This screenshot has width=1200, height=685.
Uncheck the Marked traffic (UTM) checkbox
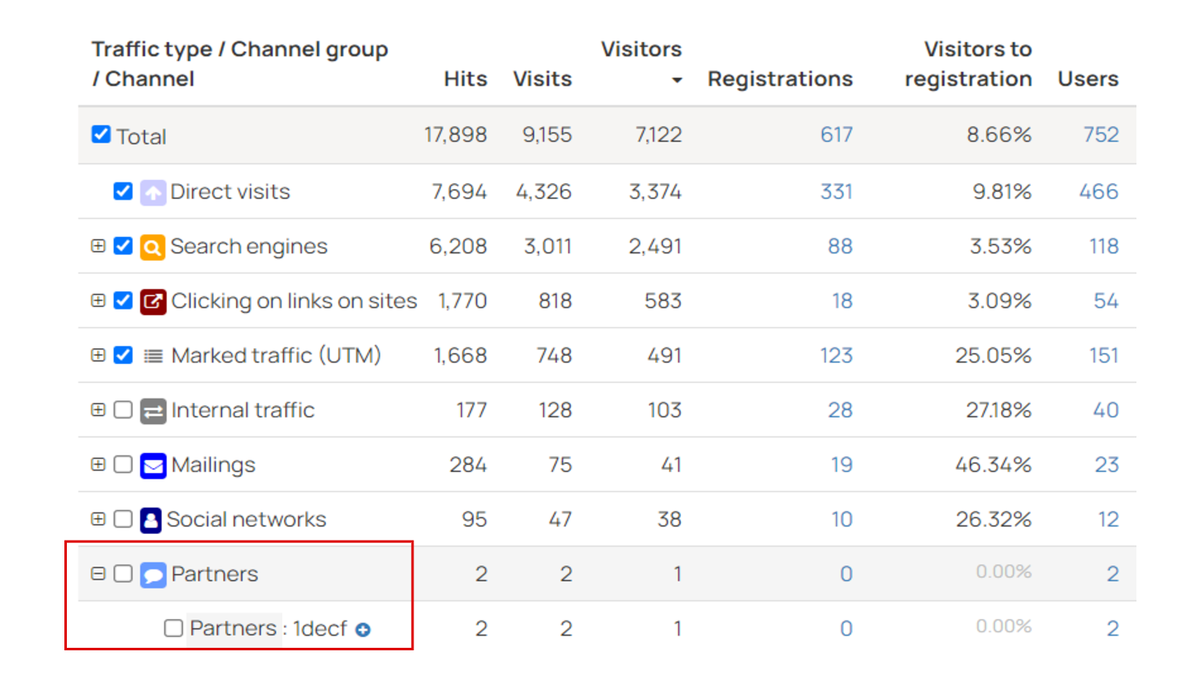(x=123, y=355)
